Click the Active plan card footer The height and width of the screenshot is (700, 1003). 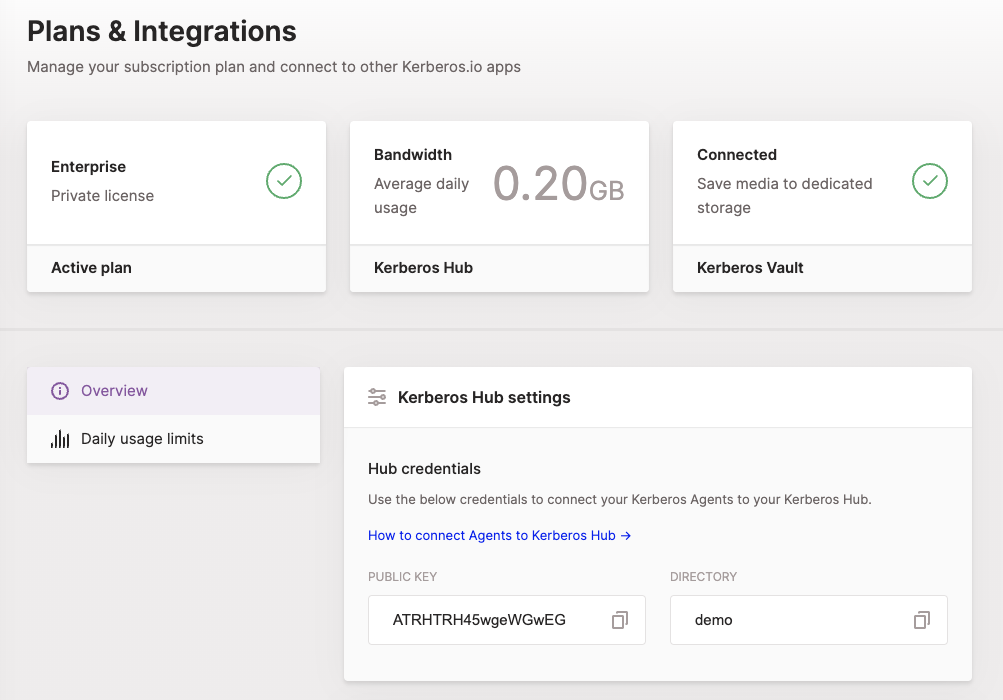[176, 268]
